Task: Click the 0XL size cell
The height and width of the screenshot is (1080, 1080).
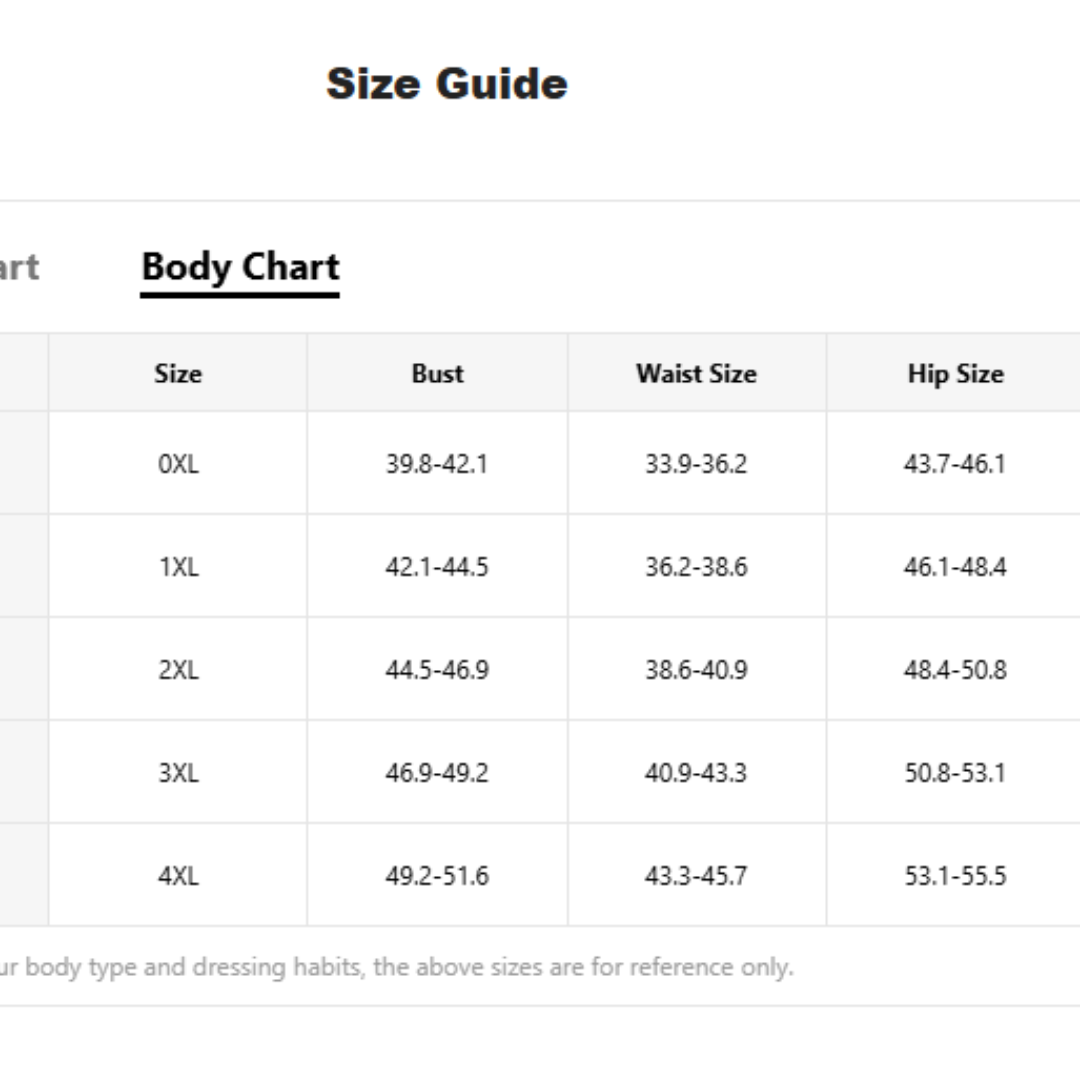Action: tap(178, 464)
